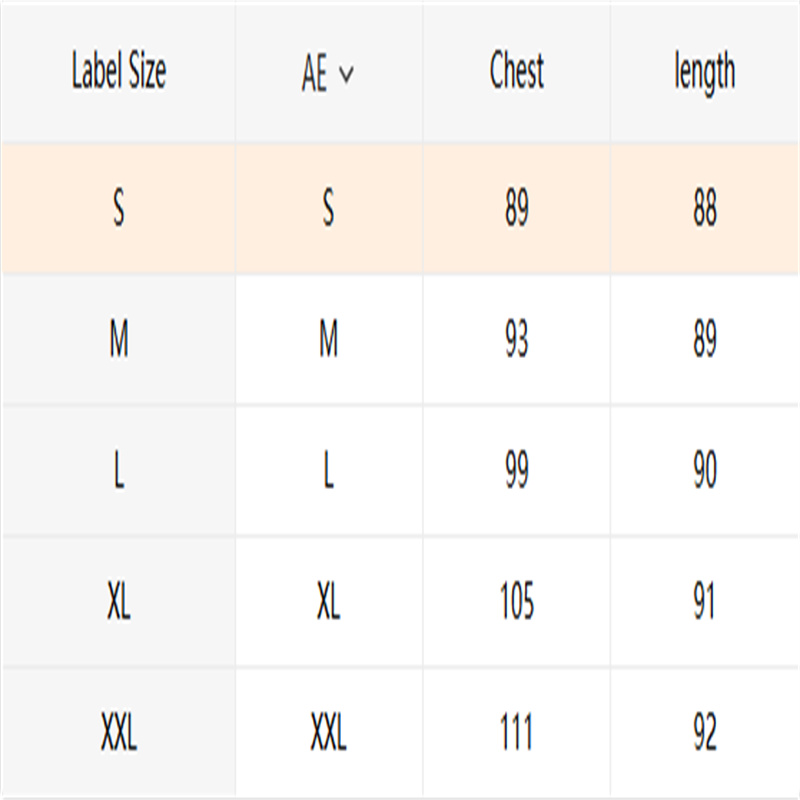Select the highlighted S label size row

(x=400, y=208)
